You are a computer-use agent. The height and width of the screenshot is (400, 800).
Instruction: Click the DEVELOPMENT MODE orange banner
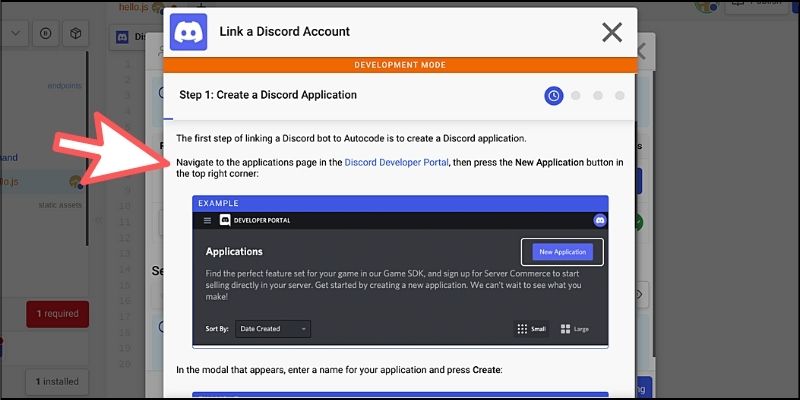click(x=400, y=65)
